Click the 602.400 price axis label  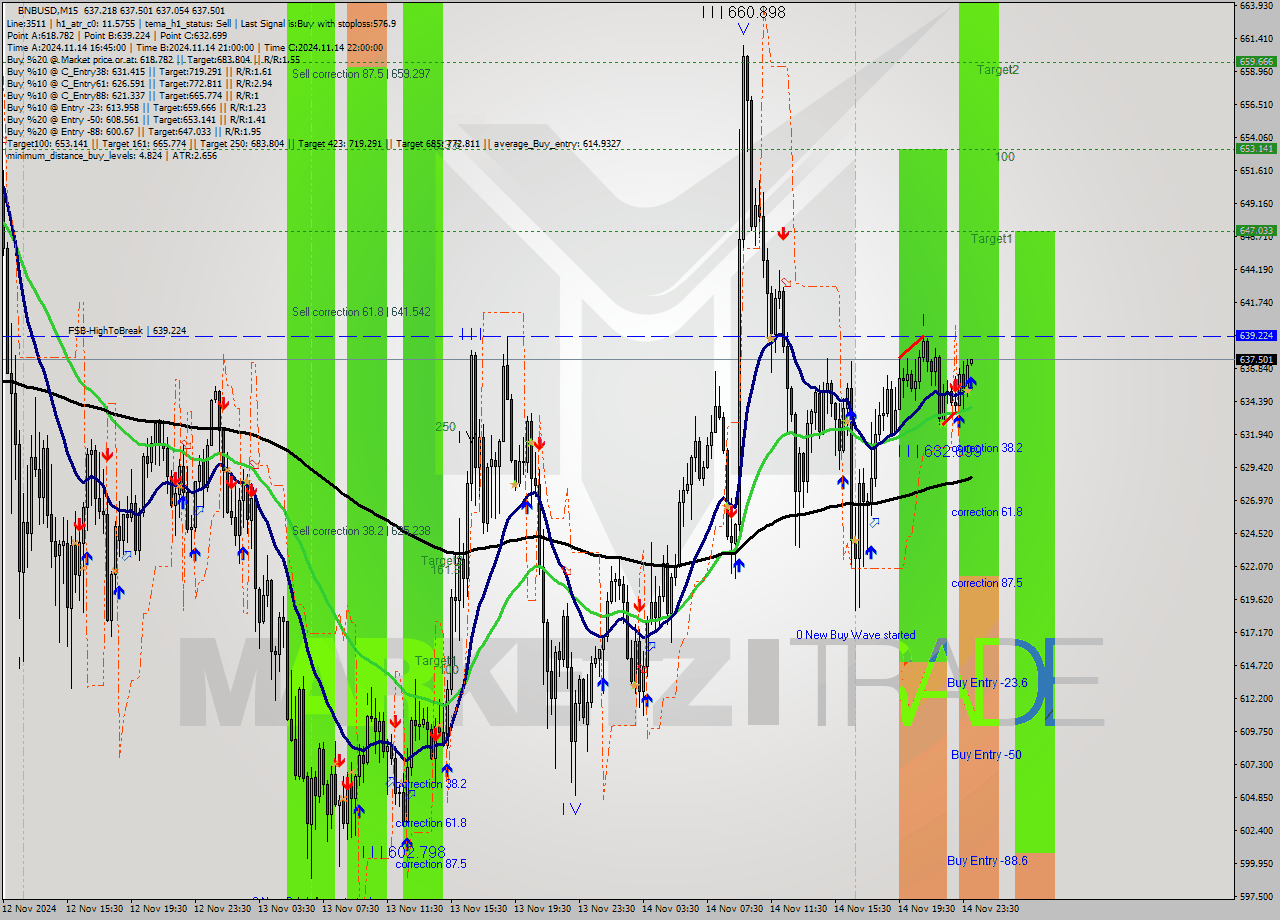[x=1256, y=831]
